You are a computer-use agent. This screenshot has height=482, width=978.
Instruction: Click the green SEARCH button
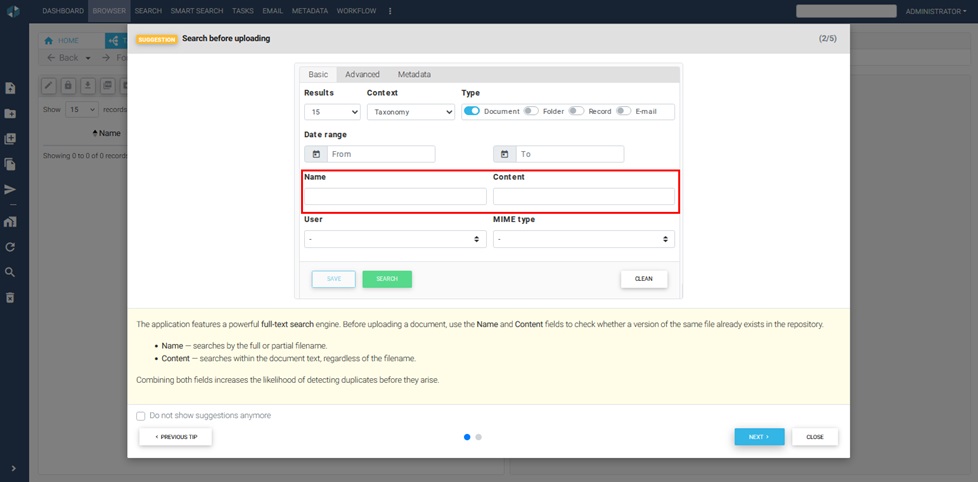coord(387,279)
